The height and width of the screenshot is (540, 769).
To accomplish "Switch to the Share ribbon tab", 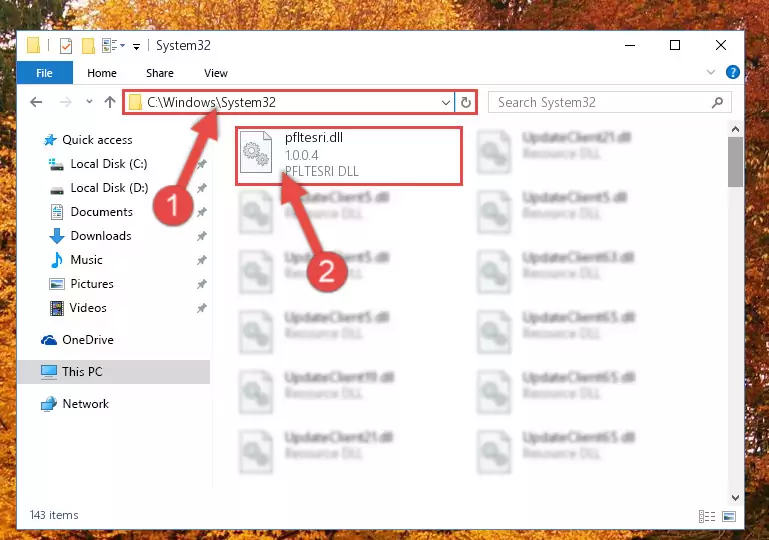I will coord(160,73).
